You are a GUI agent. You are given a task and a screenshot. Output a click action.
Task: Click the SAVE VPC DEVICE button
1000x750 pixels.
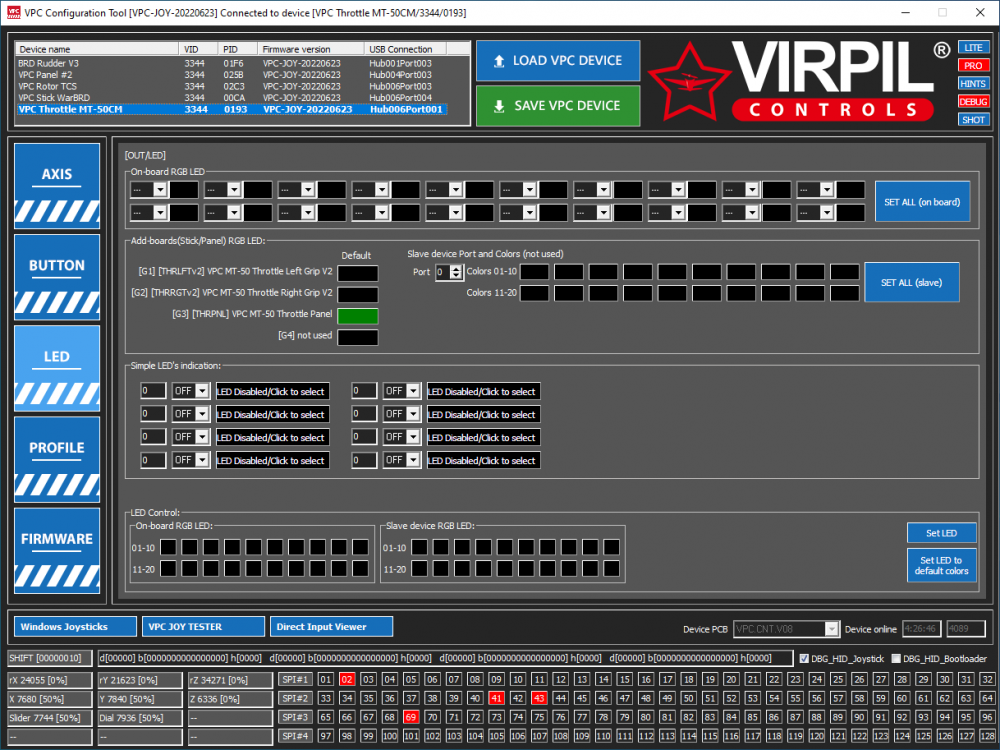point(558,106)
